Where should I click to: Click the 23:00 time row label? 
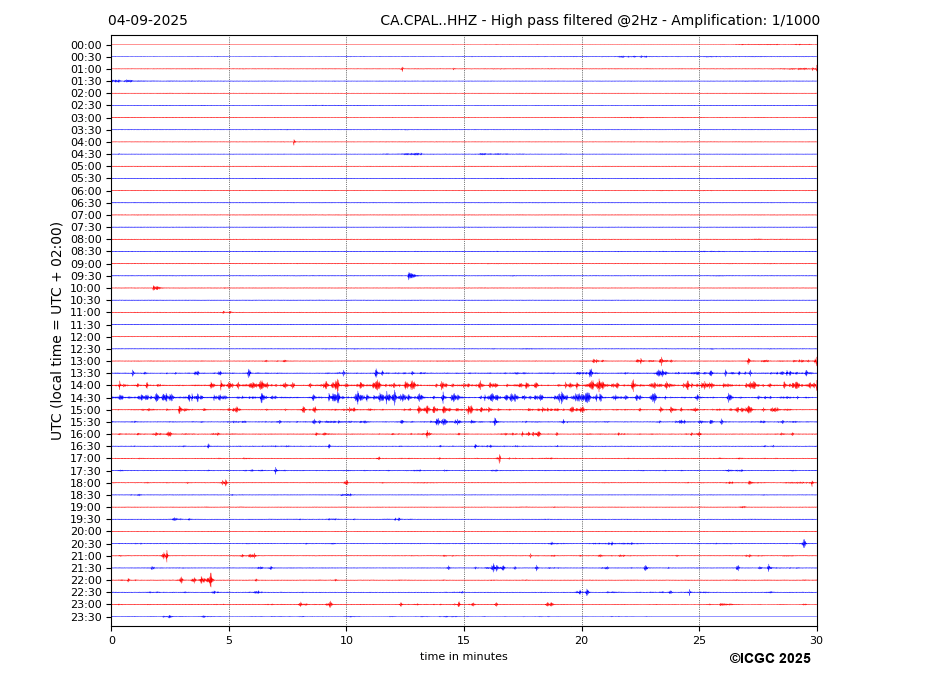point(86,605)
